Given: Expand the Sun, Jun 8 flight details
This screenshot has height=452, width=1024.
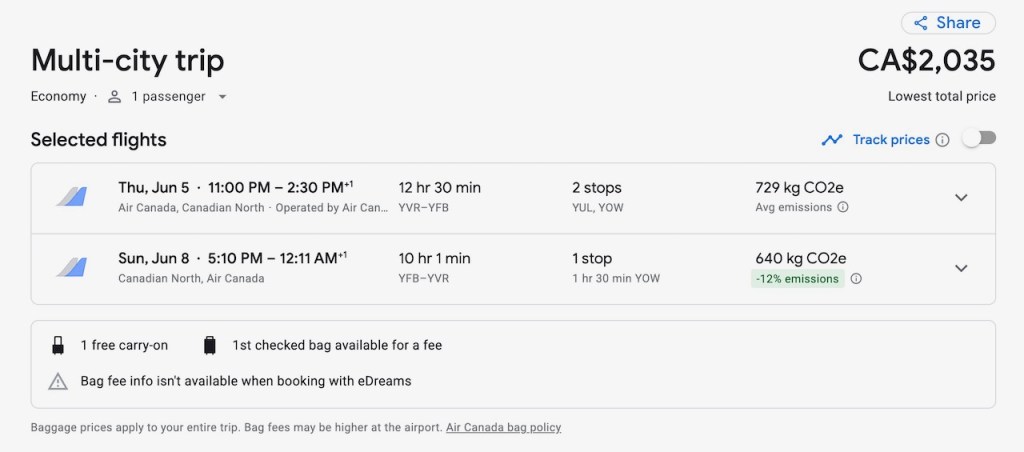Looking at the screenshot, I should click(x=961, y=268).
